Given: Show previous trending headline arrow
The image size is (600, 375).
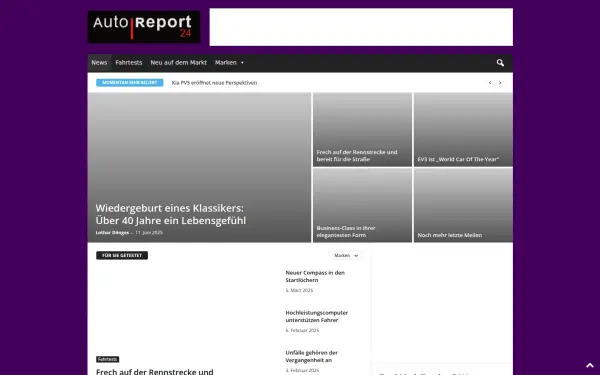Looking at the screenshot, I should click(490, 83).
